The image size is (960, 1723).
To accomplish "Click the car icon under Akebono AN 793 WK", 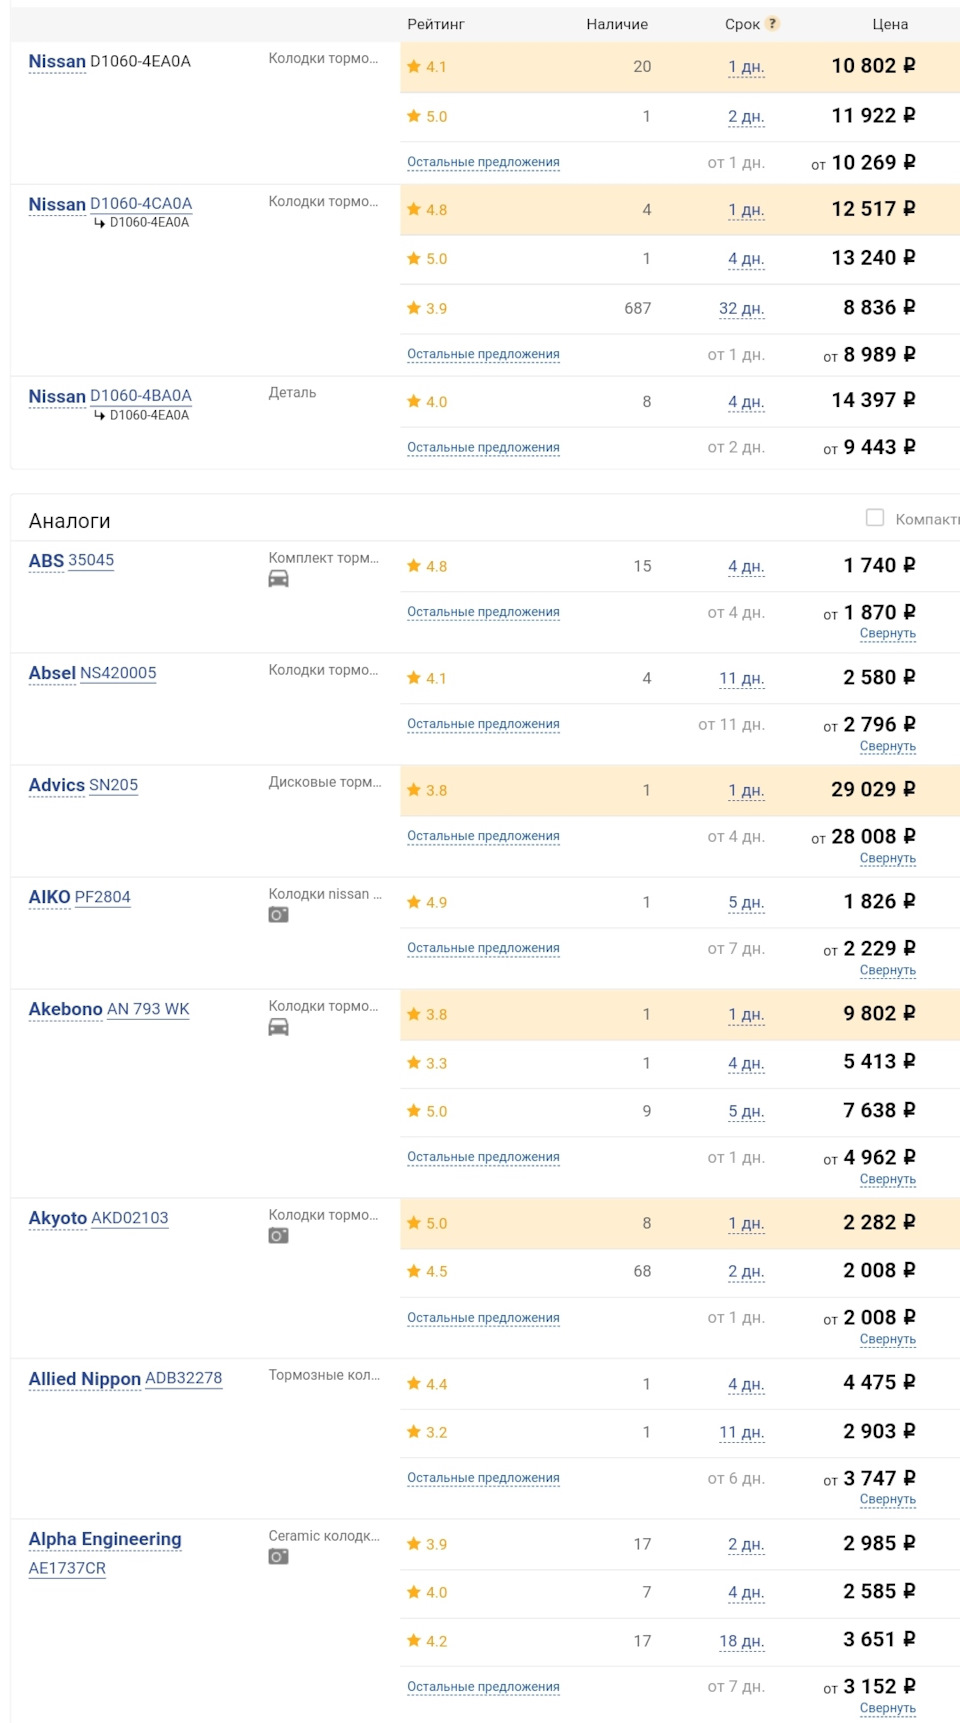I will coord(278,1027).
